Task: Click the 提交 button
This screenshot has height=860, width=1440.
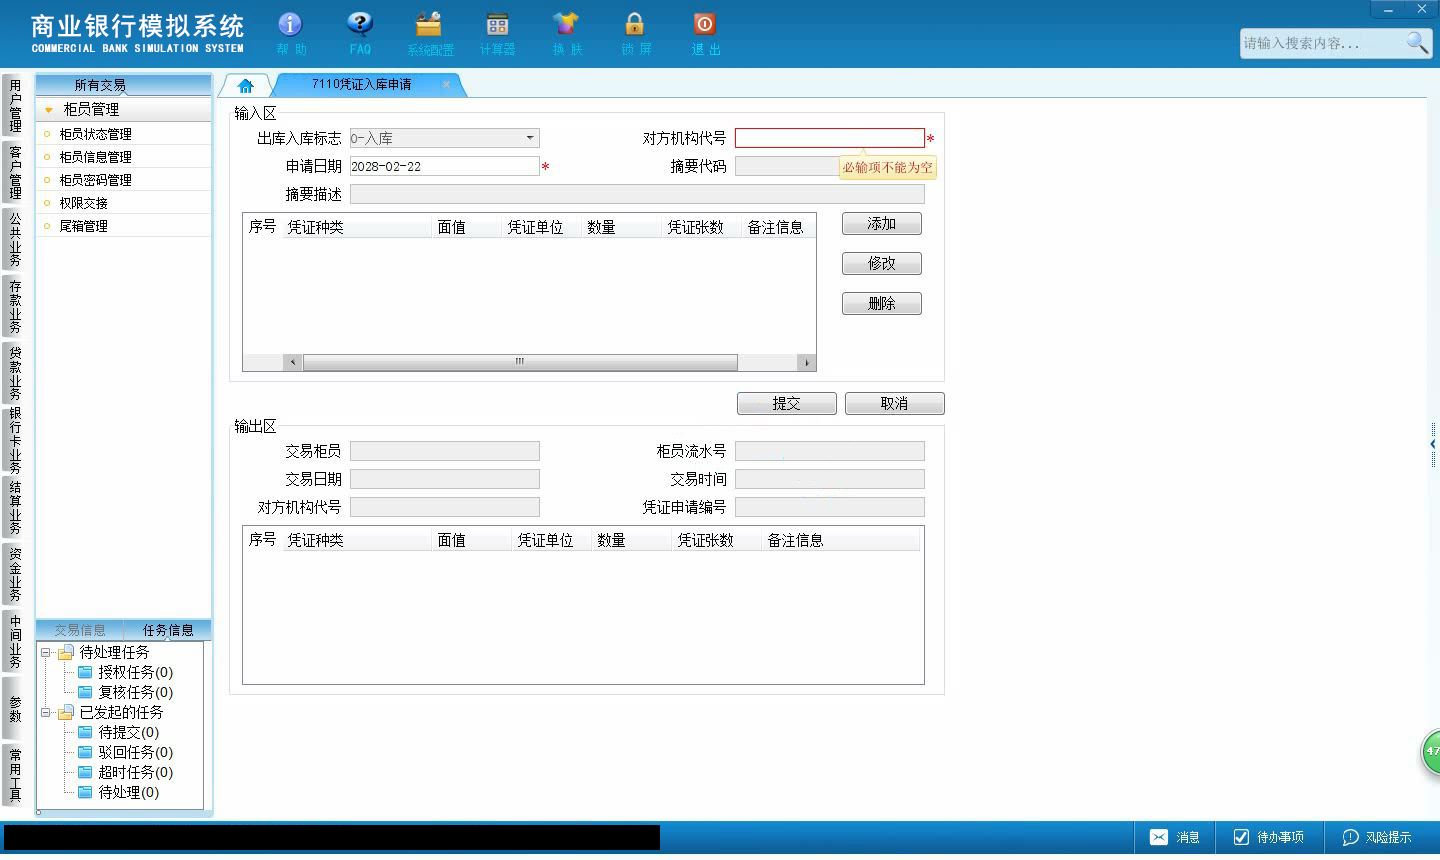Action: [x=787, y=403]
